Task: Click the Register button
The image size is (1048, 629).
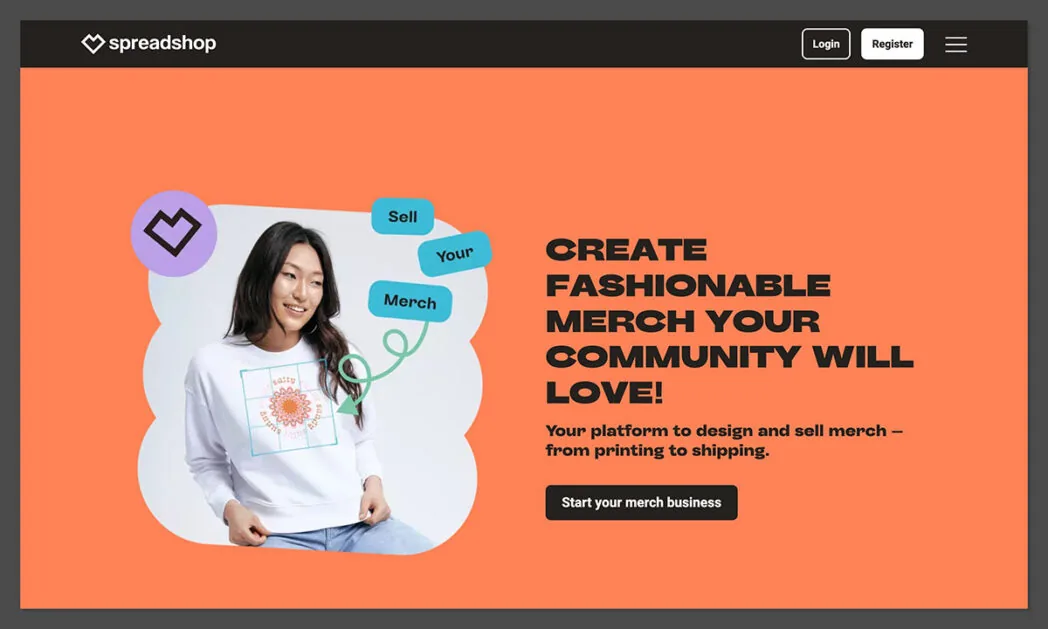Action: click(x=892, y=44)
